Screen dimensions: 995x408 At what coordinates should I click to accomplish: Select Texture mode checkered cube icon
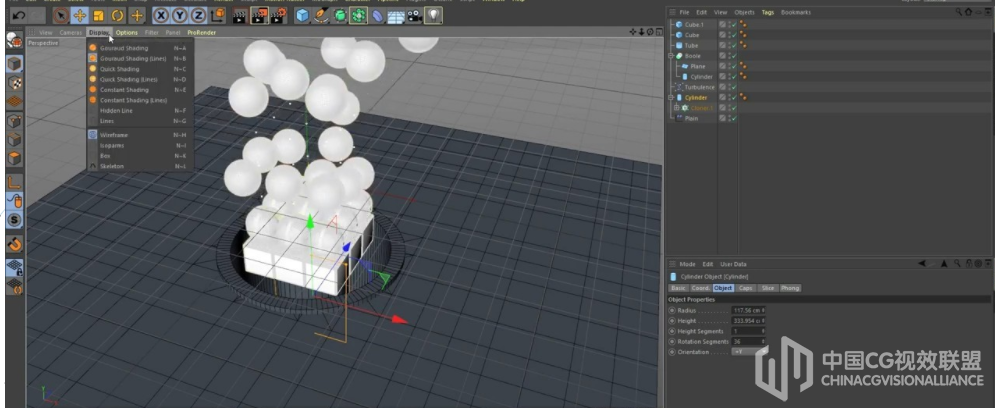14,82
